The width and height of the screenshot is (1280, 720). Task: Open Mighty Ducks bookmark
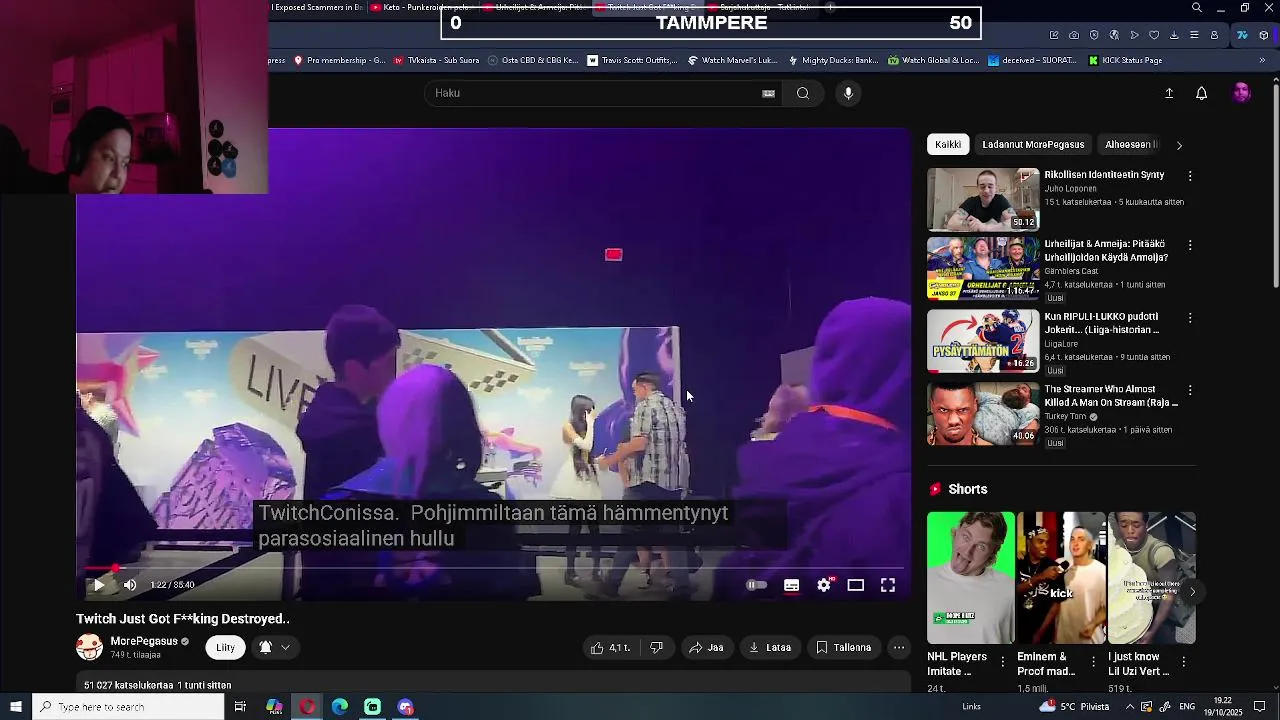pos(833,60)
